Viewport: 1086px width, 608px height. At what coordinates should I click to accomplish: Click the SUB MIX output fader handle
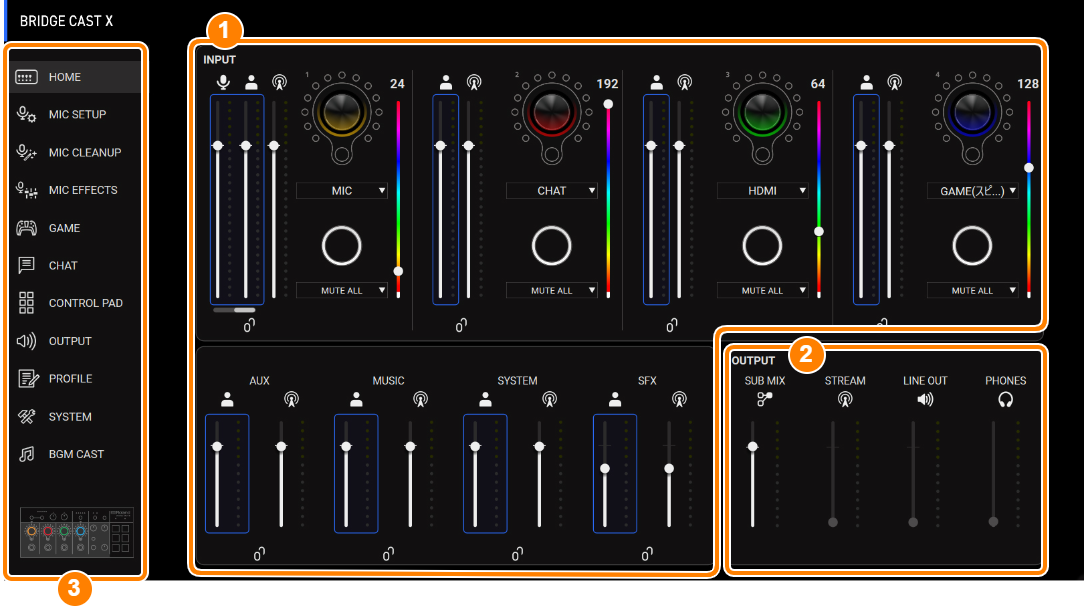pyautogui.click(x=753, y=447)
